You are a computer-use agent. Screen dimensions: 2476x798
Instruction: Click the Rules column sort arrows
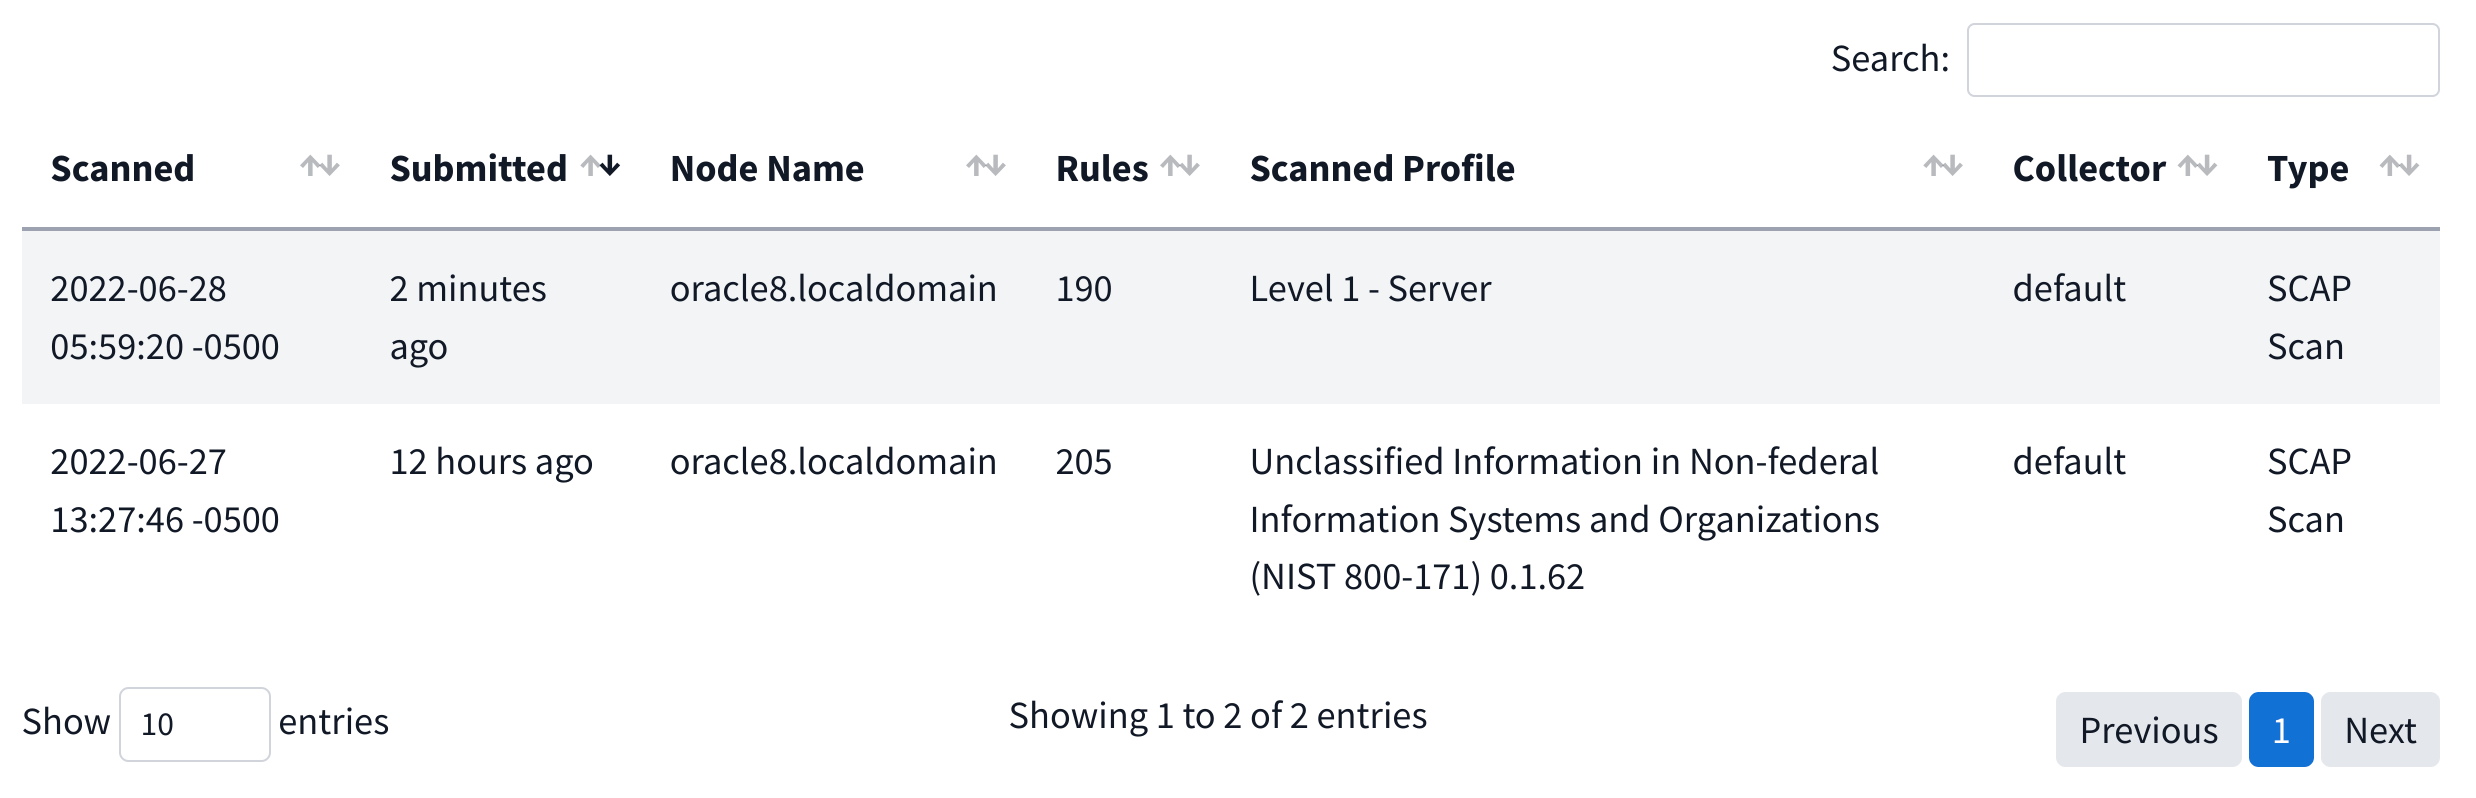tap(1180, 167)
